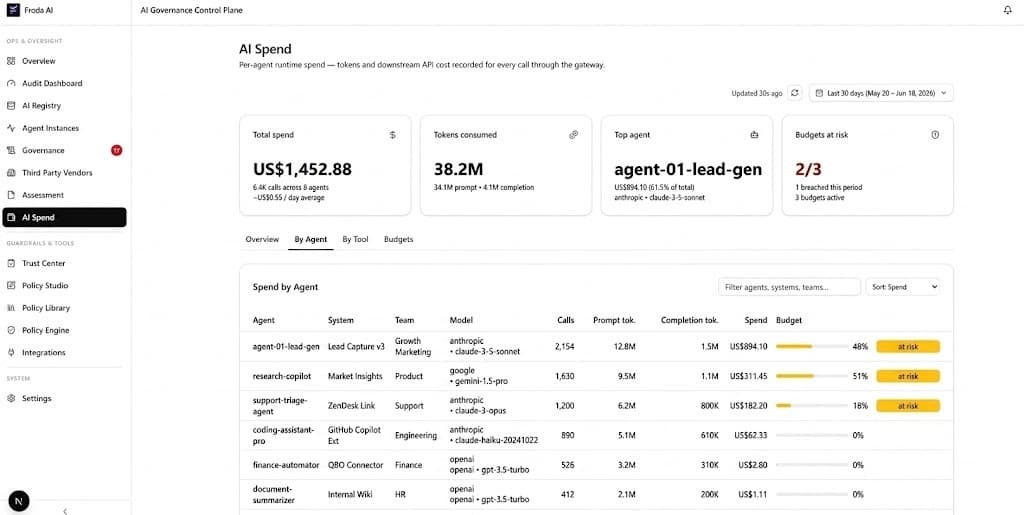Click the QBO Connector system cell
1024x515 pixels.
pyautogui.click(x=355, y=465)
